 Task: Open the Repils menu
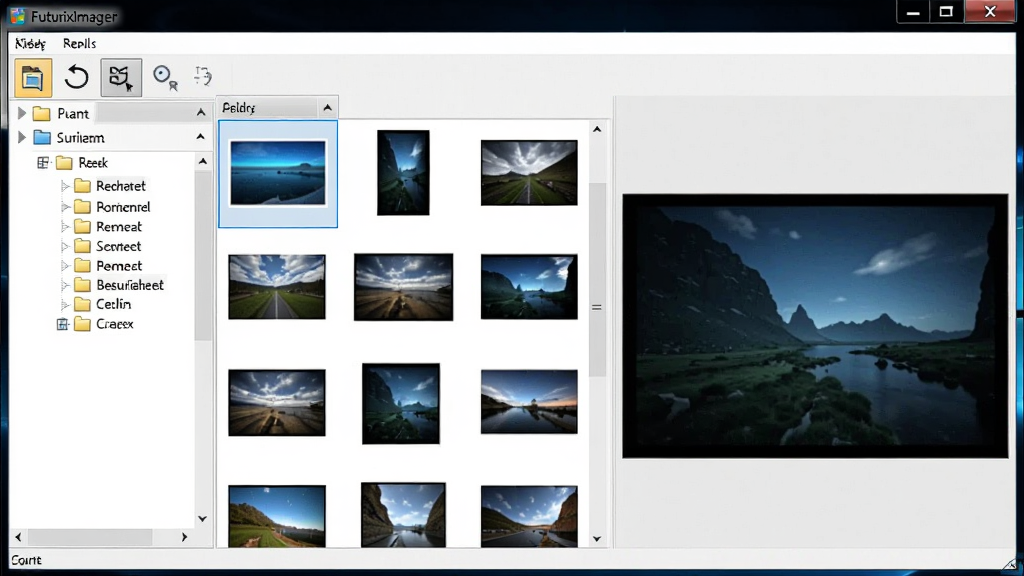tap(80, 44)
